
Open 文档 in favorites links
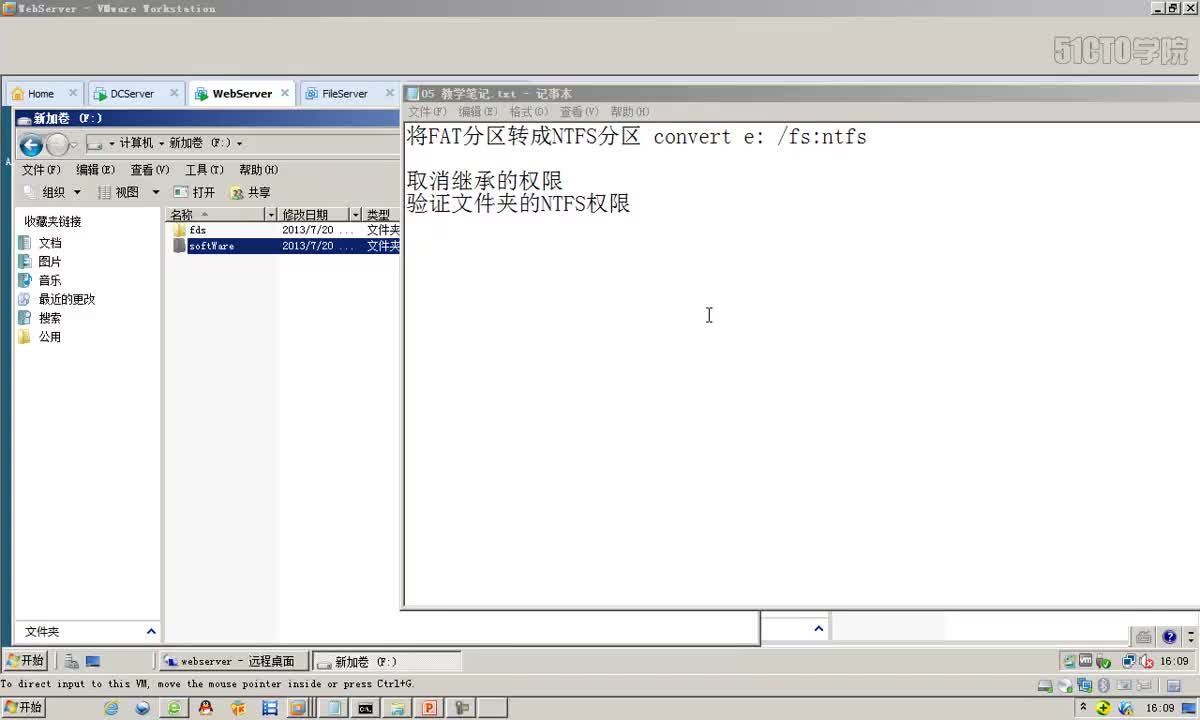[x=50, y=243]
